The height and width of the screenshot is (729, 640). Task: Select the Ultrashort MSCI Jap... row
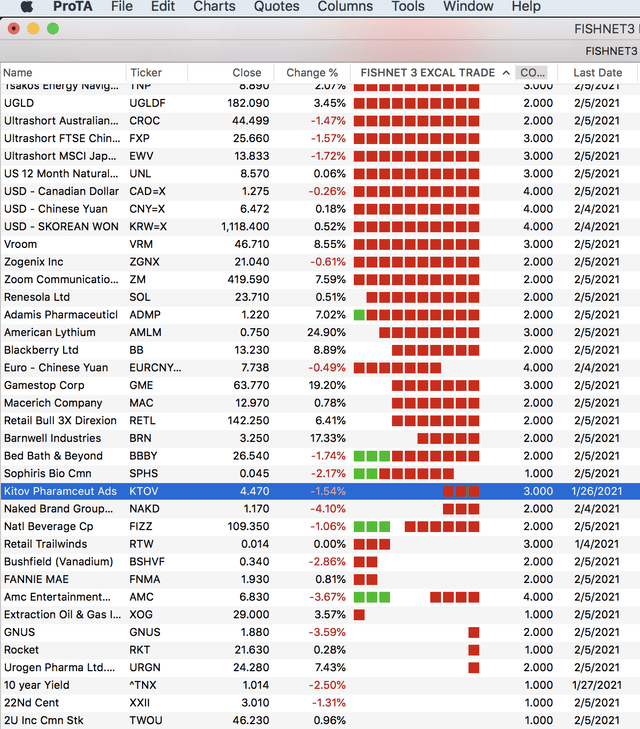pyautogui.click(x=320, y=156)
